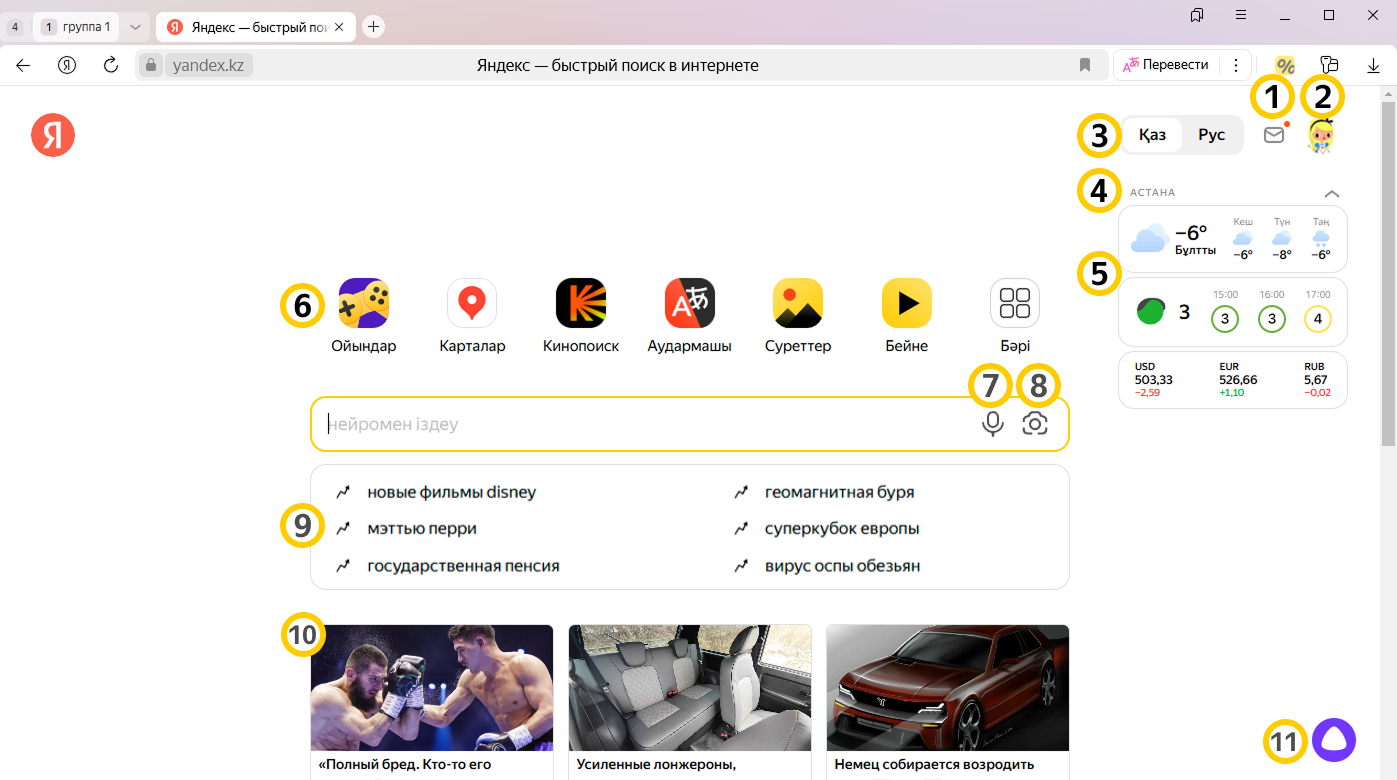Search by image with camera icon
Viewport: 1397px width, 780px height.
coord(1035,424)
